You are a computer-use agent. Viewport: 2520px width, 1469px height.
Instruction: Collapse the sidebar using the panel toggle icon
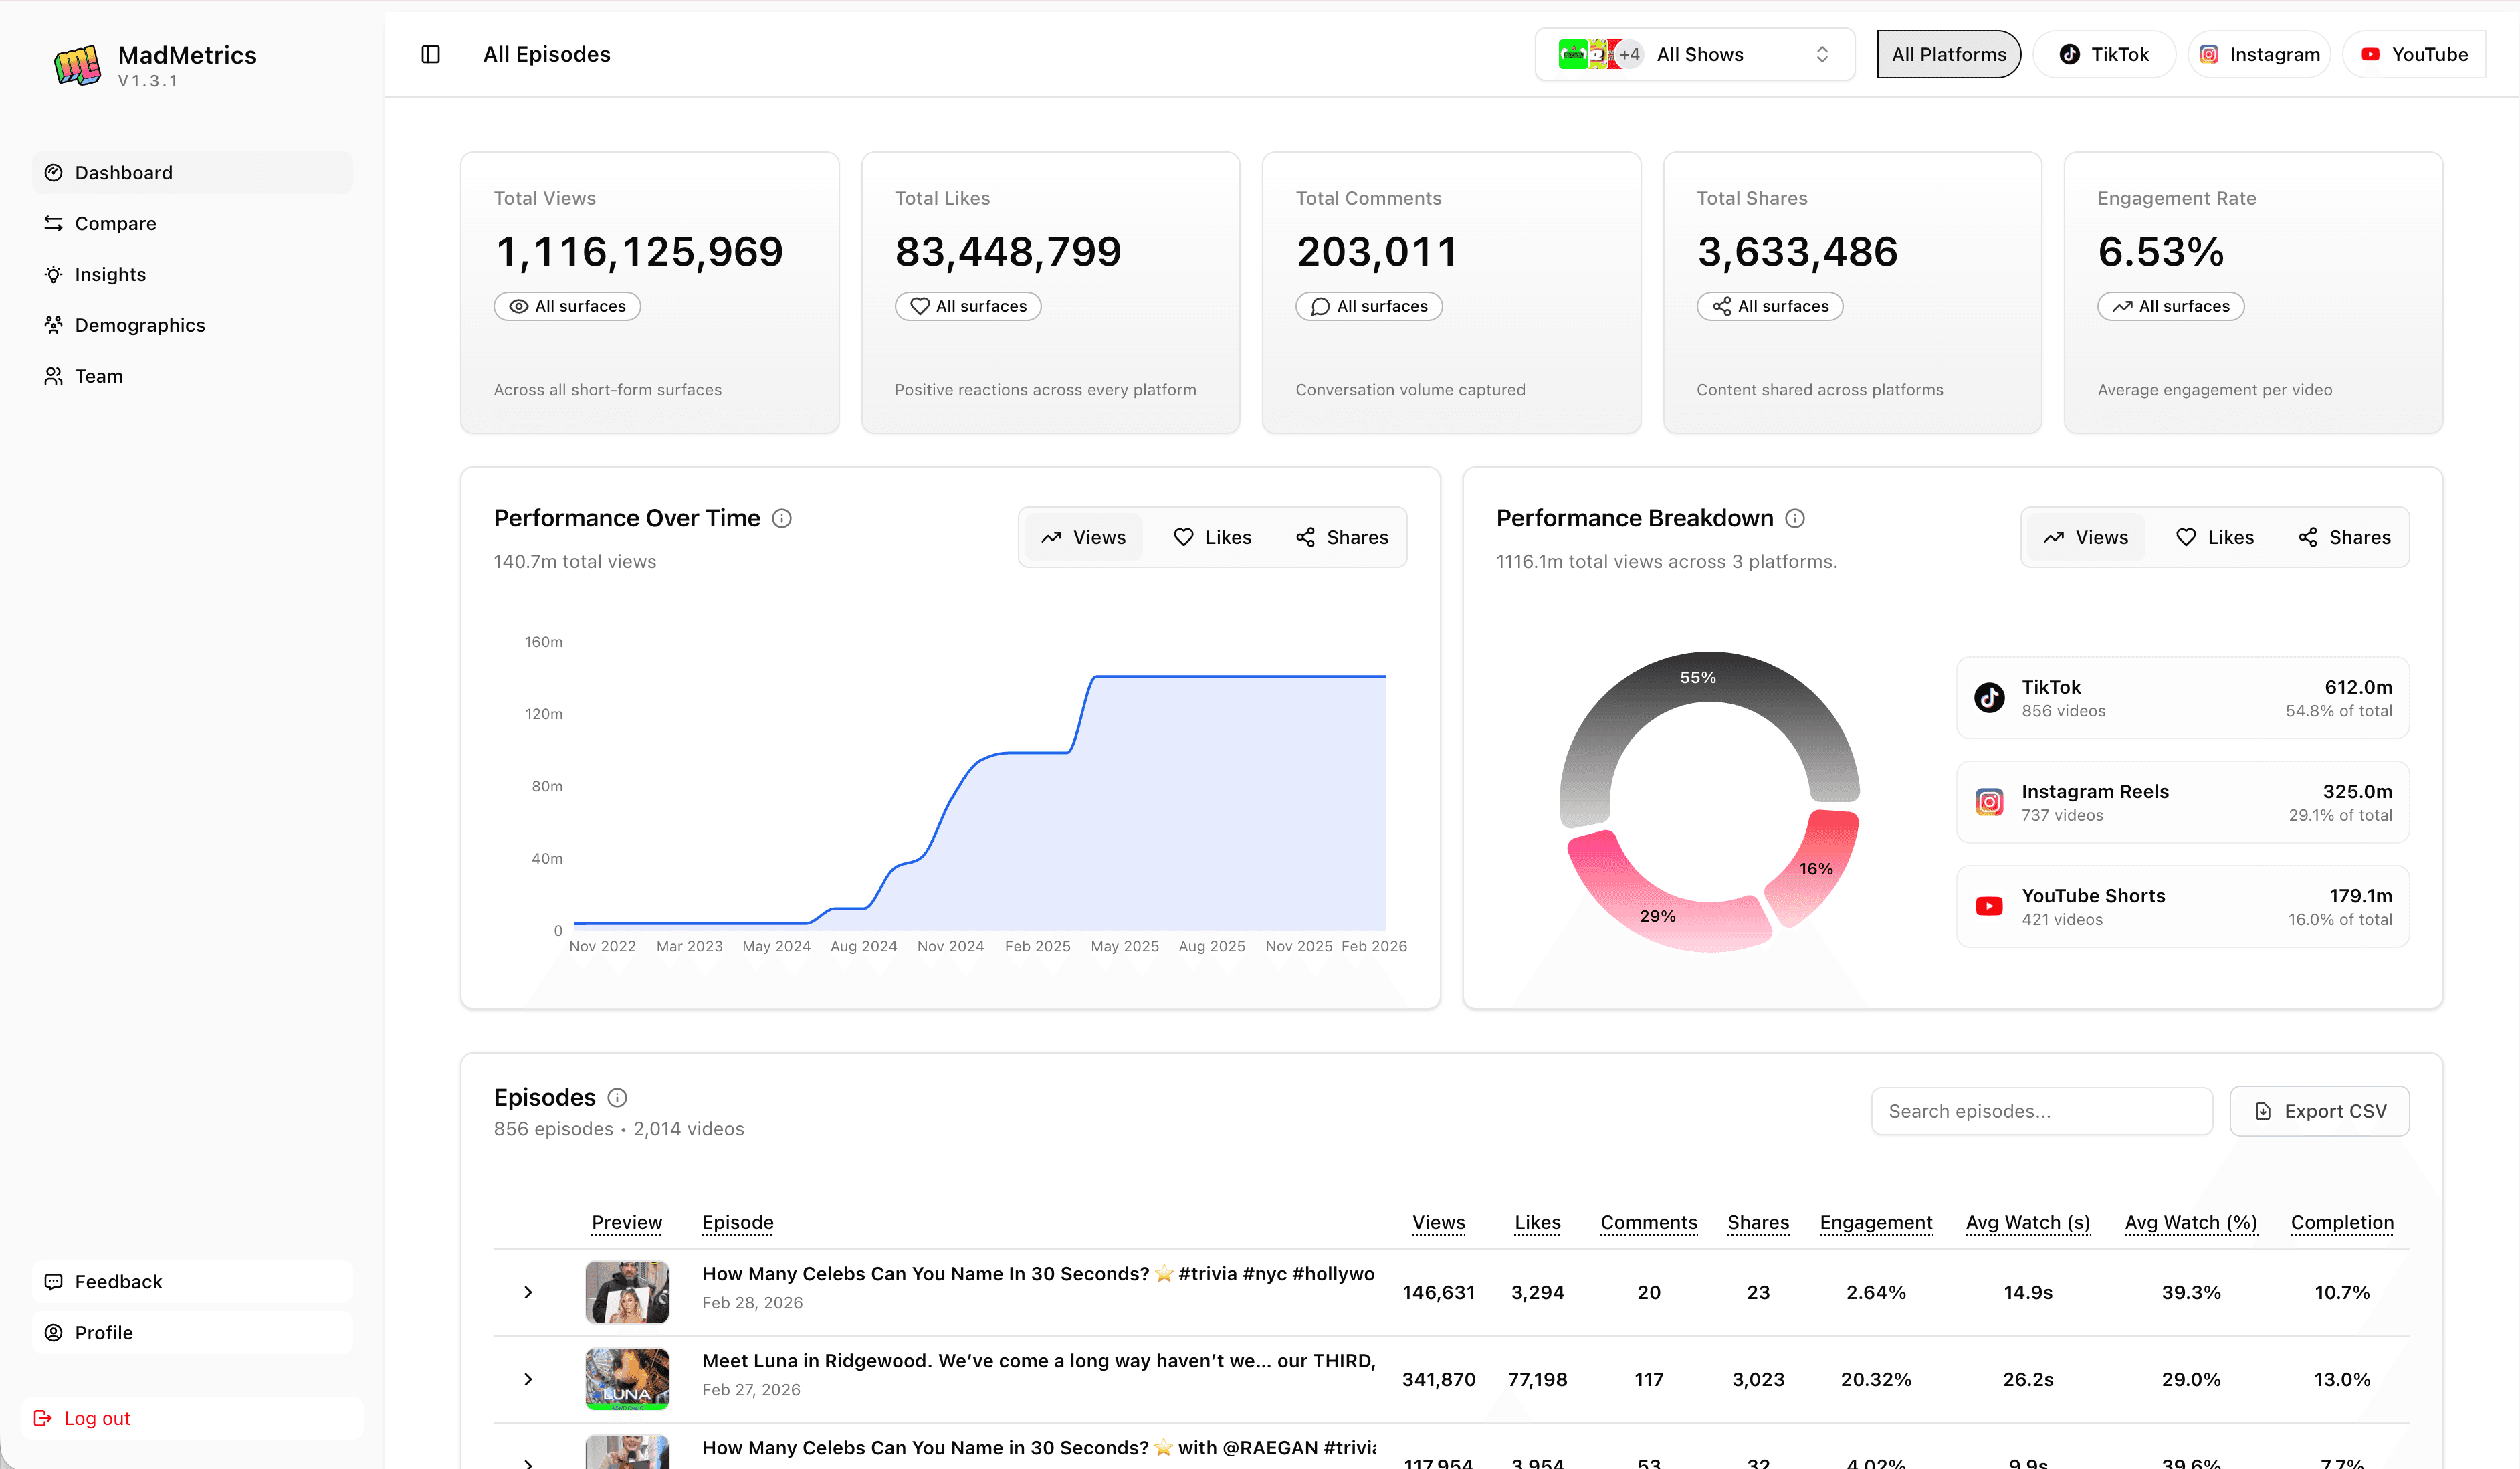[x=431, y=54]
